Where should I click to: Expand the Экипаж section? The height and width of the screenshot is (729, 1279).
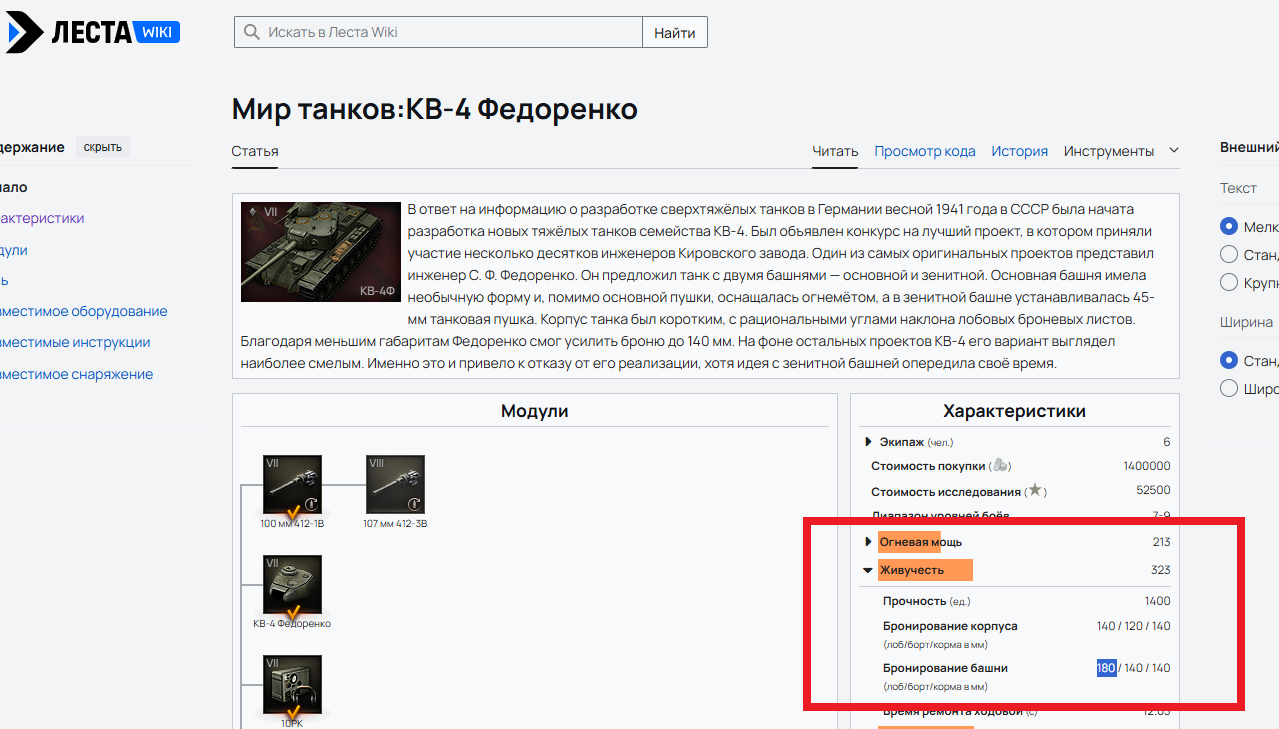[x=867, y=441]
